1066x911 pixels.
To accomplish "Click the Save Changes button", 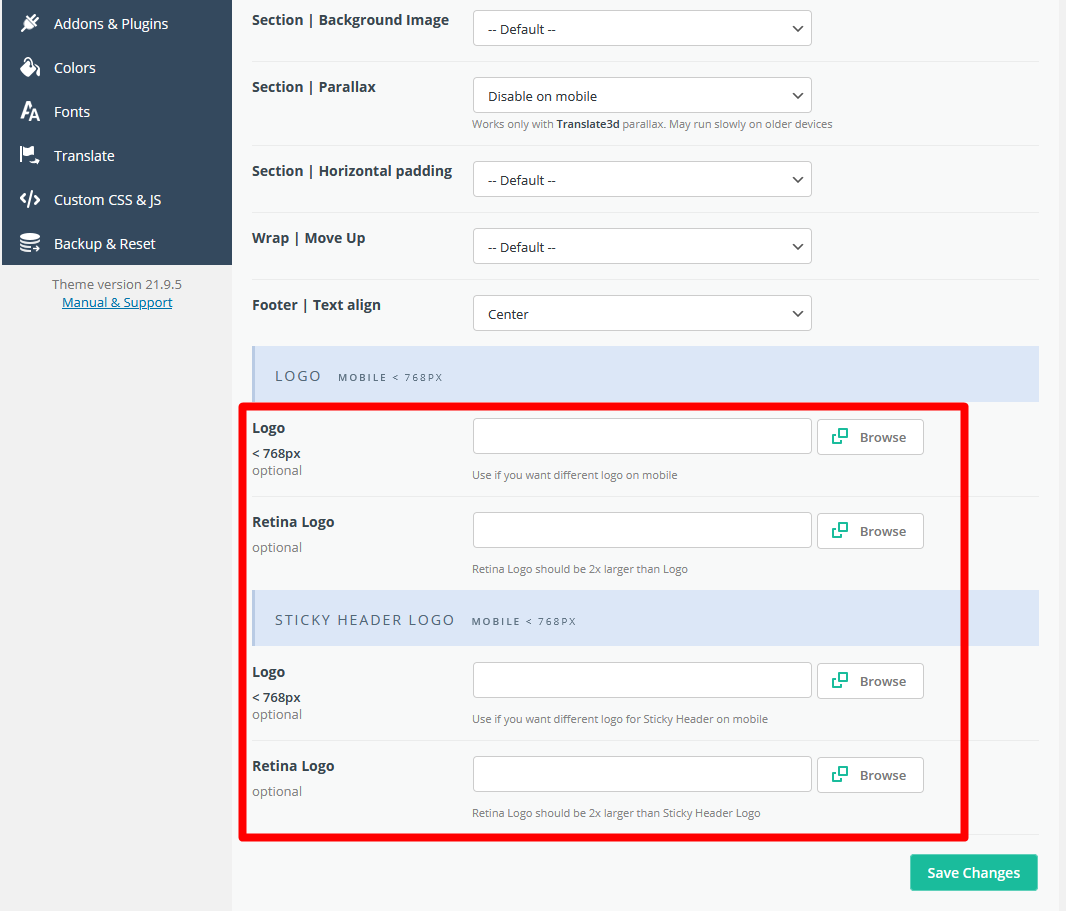I will tap(974, 872).
